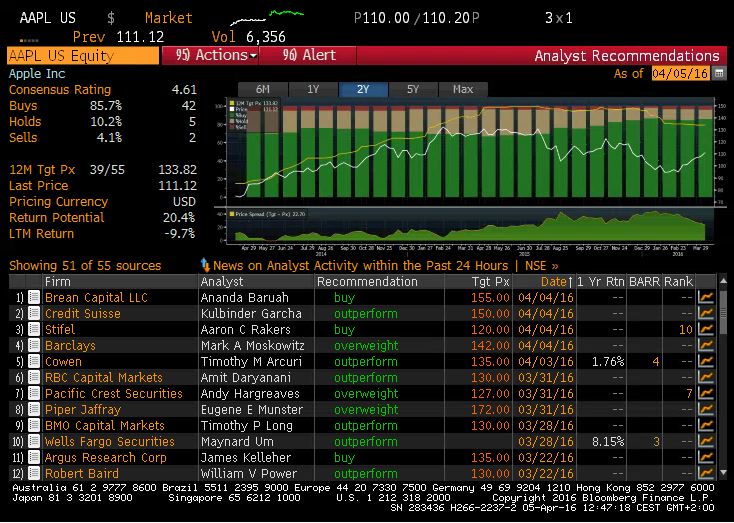This screenshot has width=734, height=523.
Task: Click the news icon before News on Analyst Activity
Action: (x=205, y=265)
